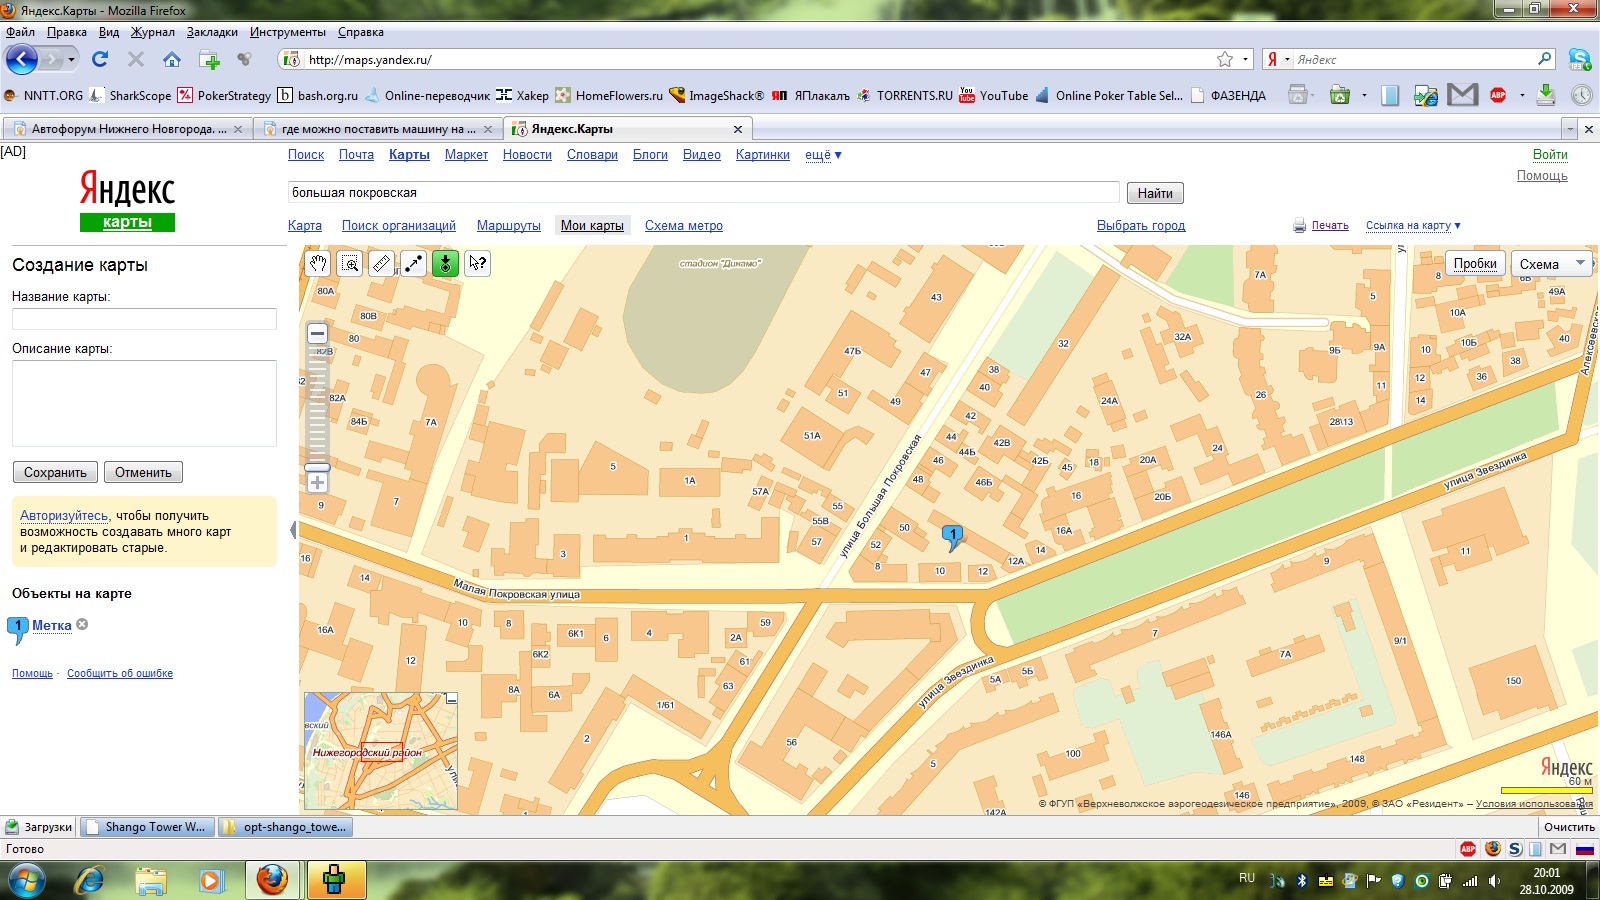The height and width of the screenshot is (900, 1600).
Task: Click Firefox back arrow button
Action: [x=22, y=59]
